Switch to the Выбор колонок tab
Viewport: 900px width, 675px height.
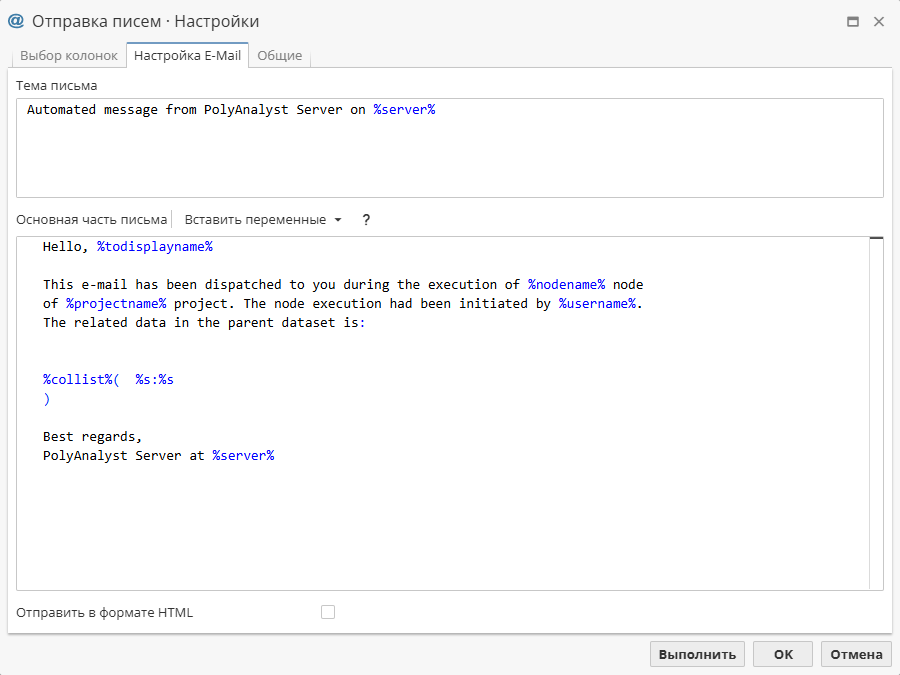click(68, 56)
